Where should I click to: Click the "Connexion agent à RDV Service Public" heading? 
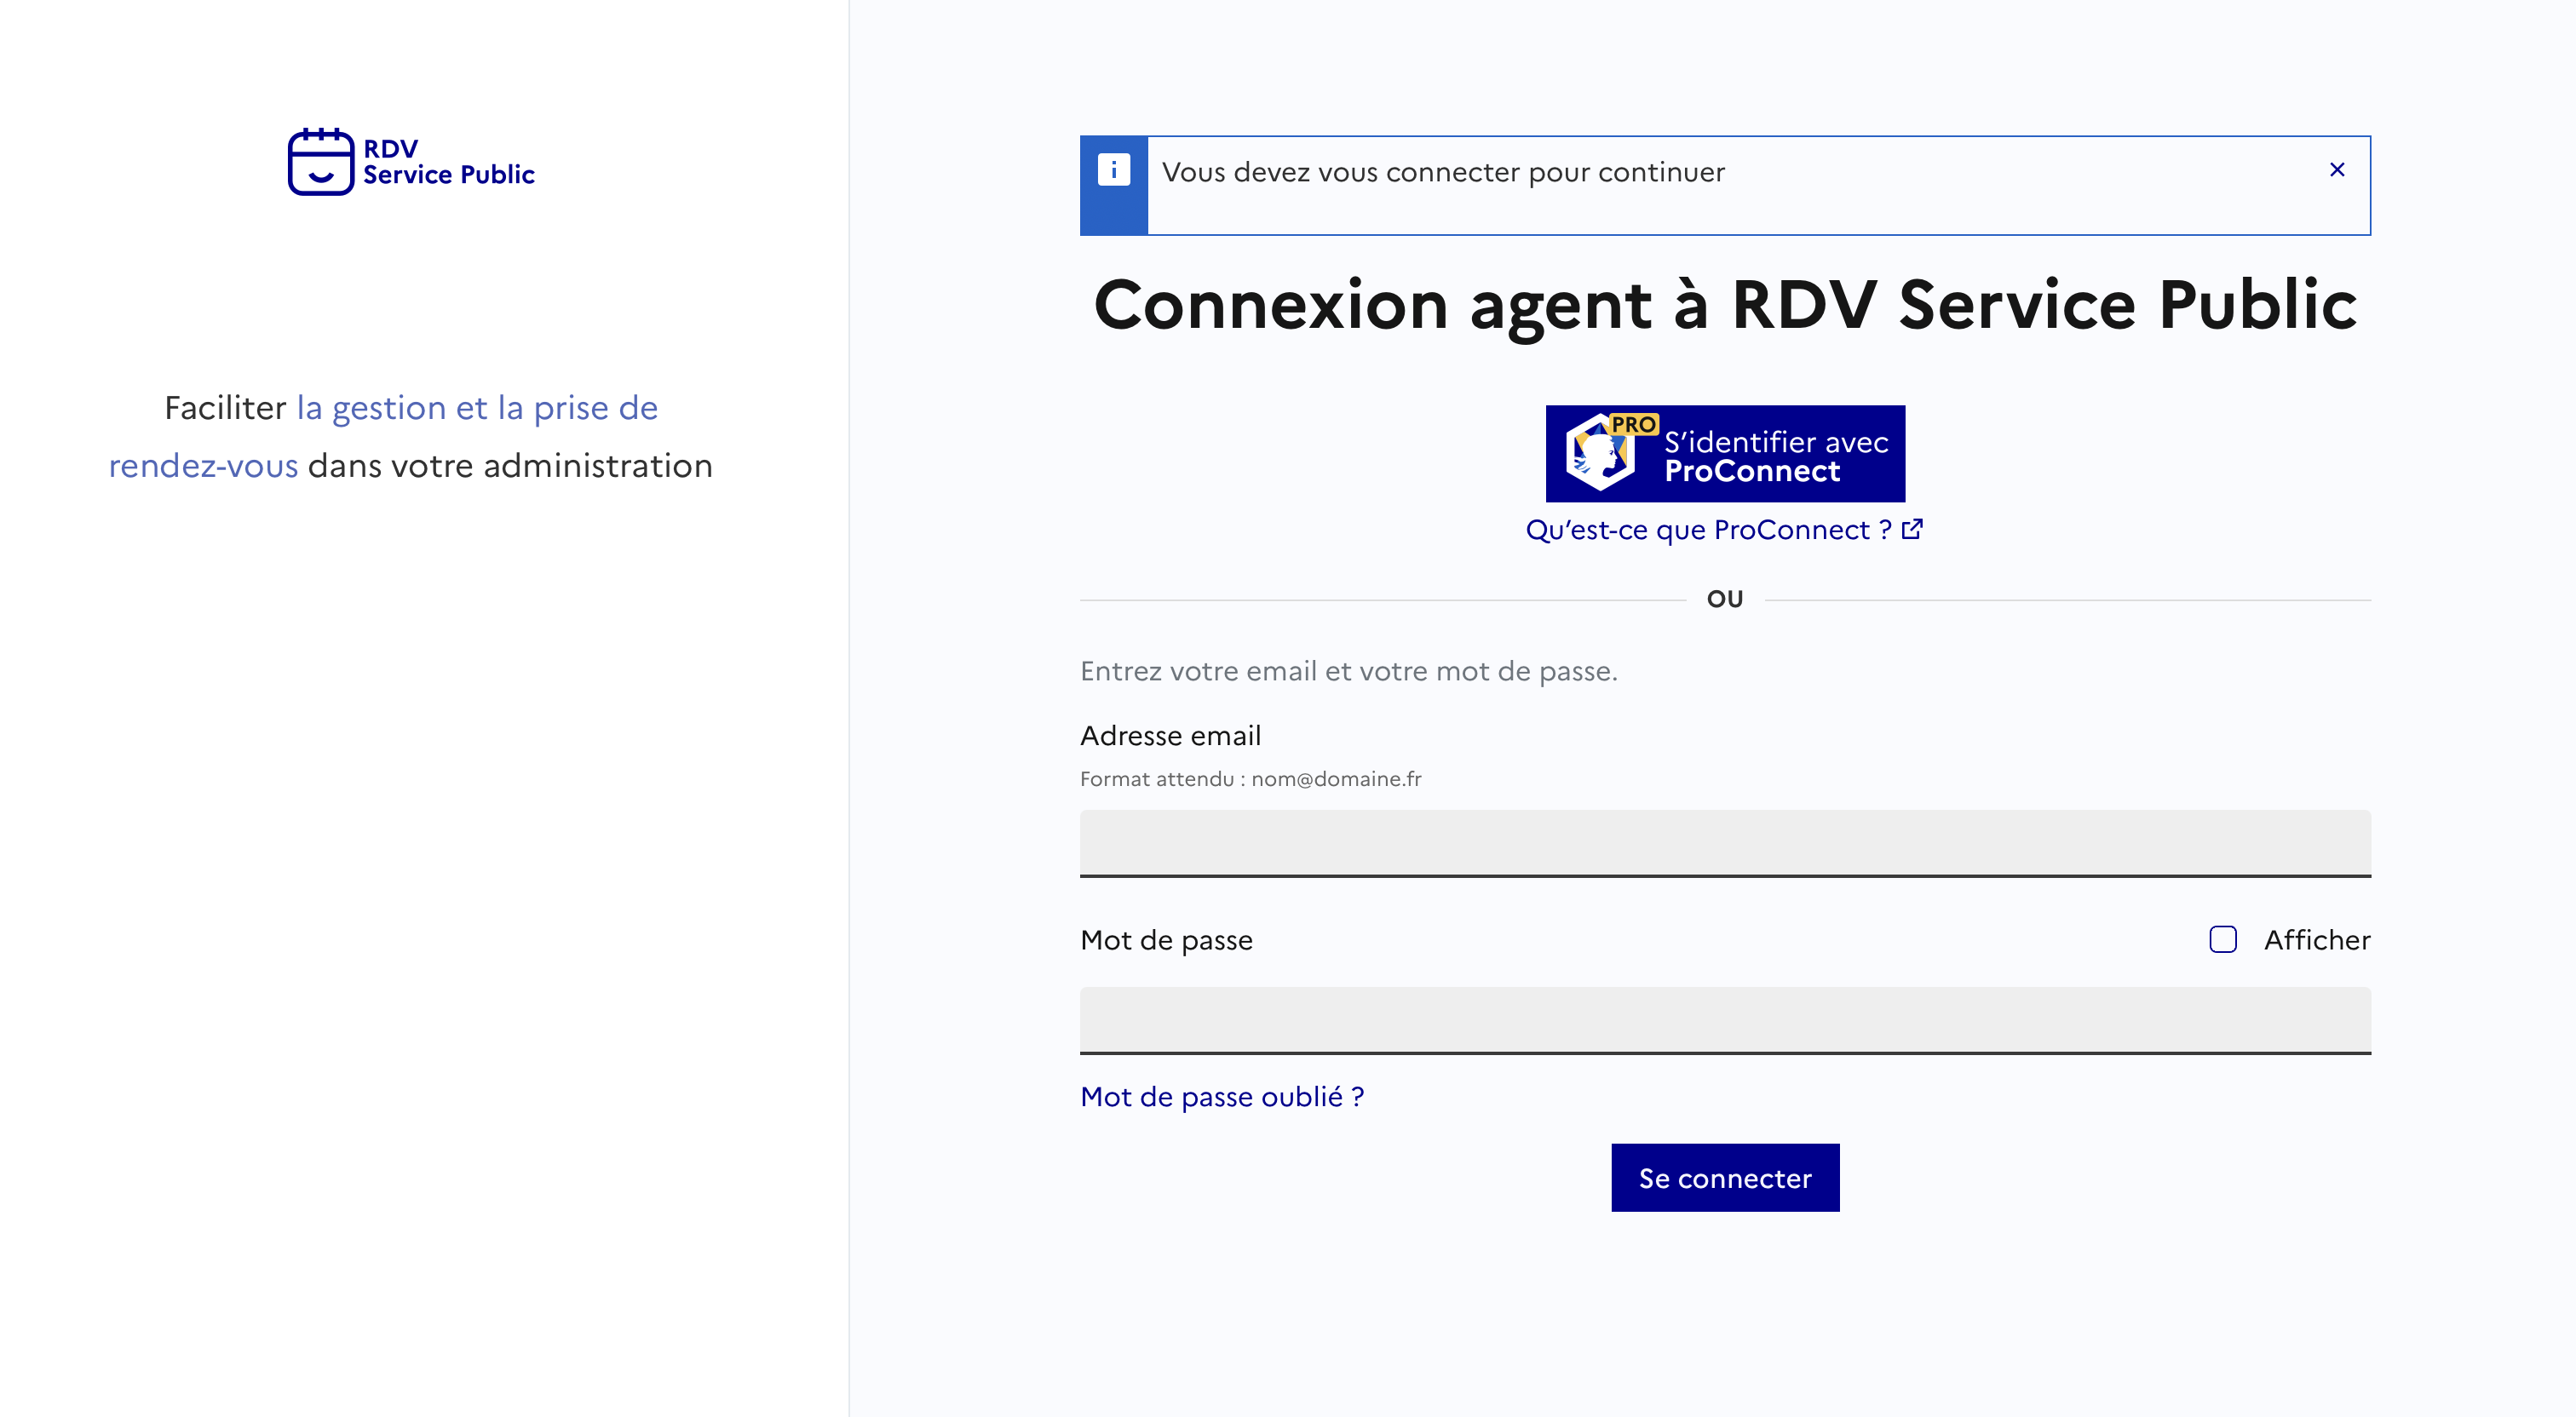(1724, 304)
